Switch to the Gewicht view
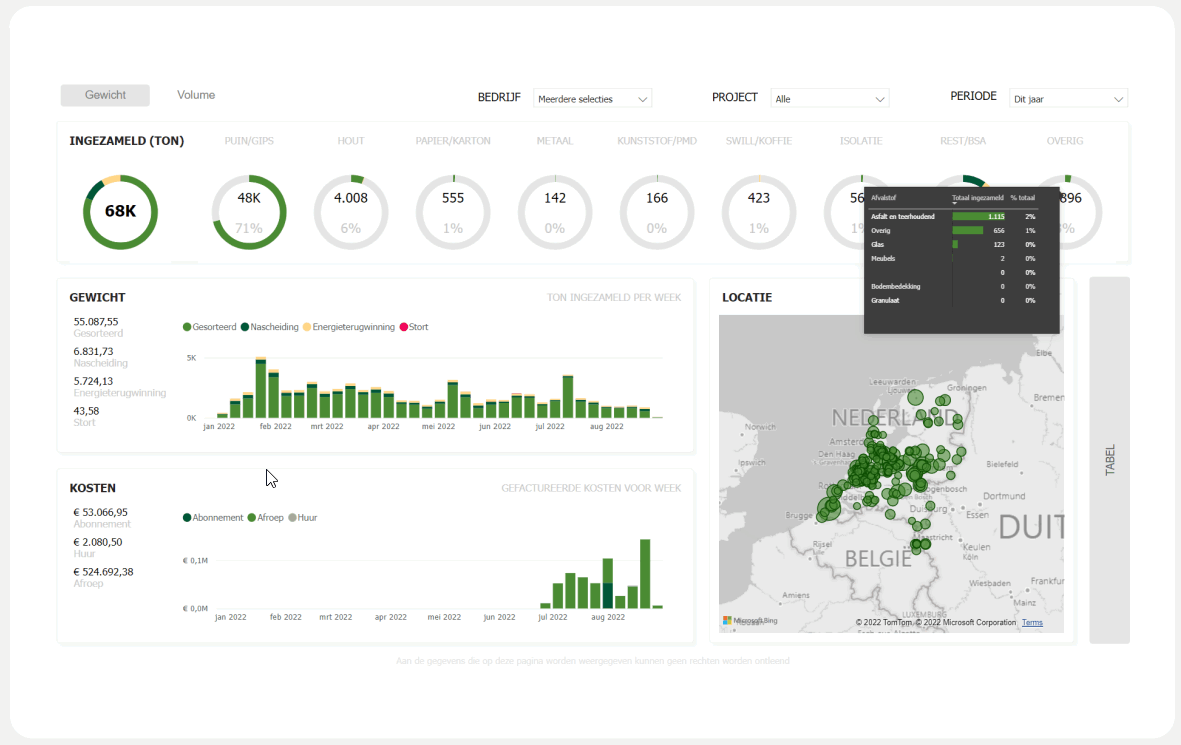This screenshot has height=745, width=1181. [x=105, y=95]
